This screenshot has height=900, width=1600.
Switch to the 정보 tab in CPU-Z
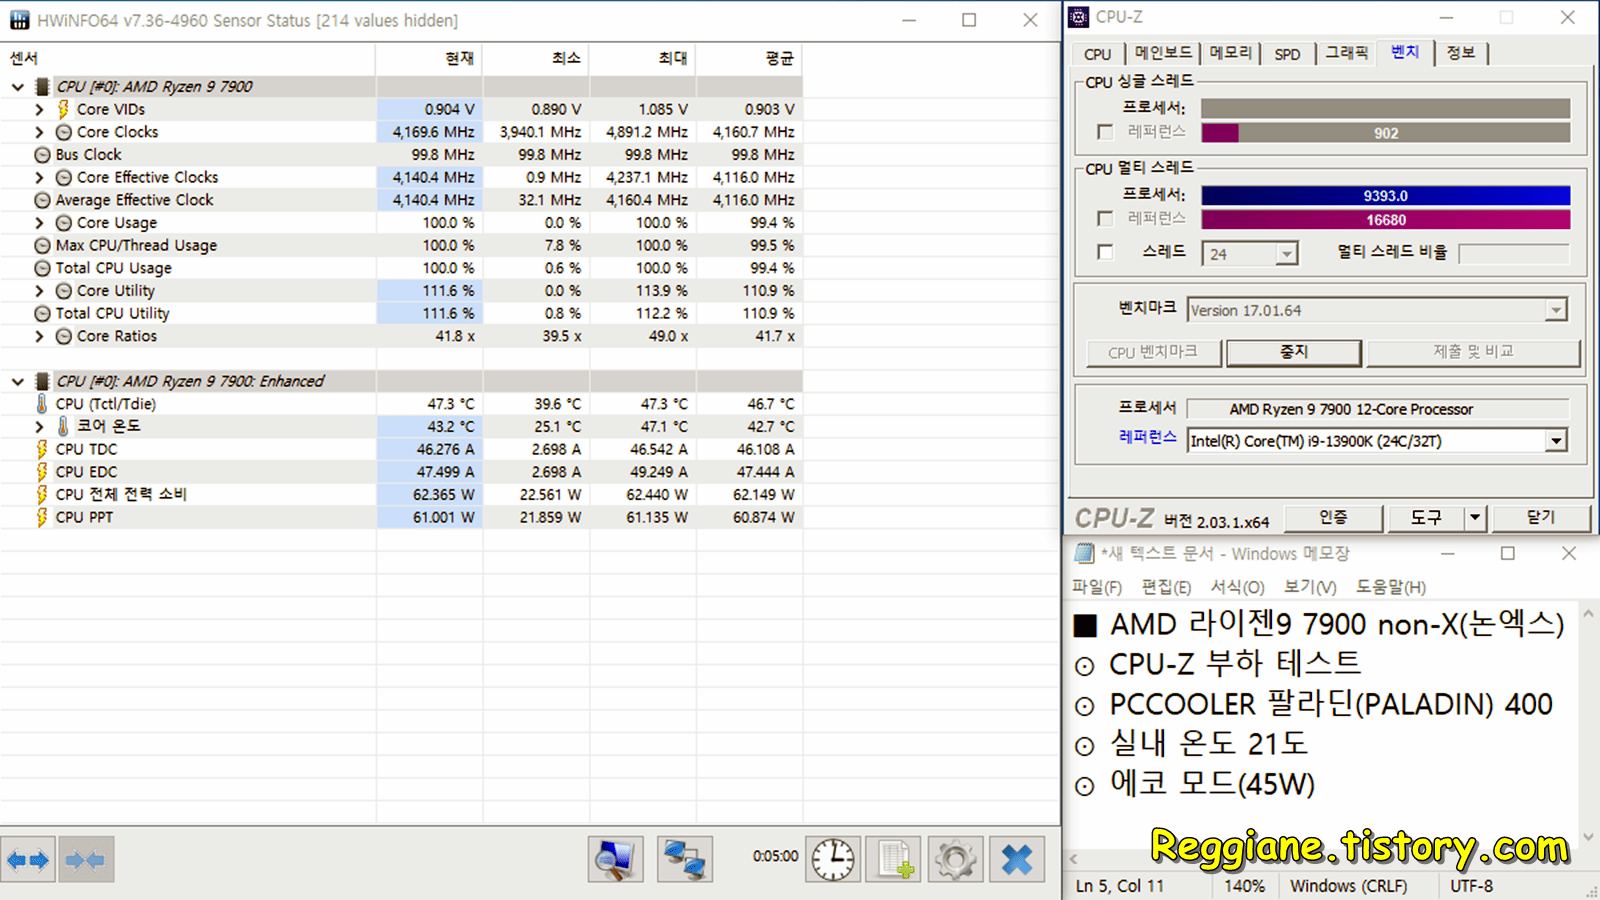(1461, 53)
